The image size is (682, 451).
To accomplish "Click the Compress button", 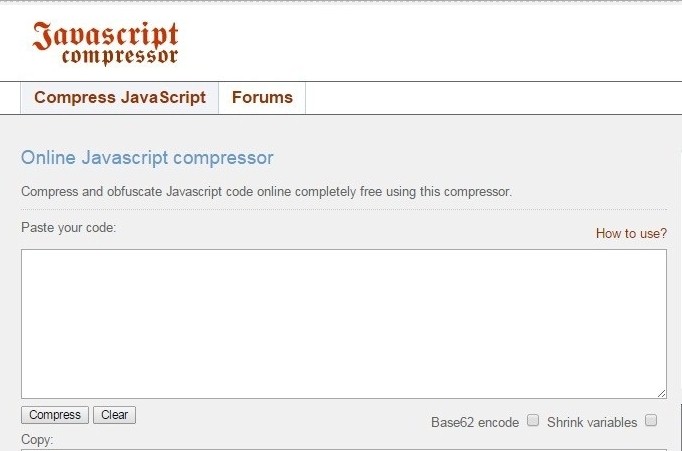I will point(55,415).
